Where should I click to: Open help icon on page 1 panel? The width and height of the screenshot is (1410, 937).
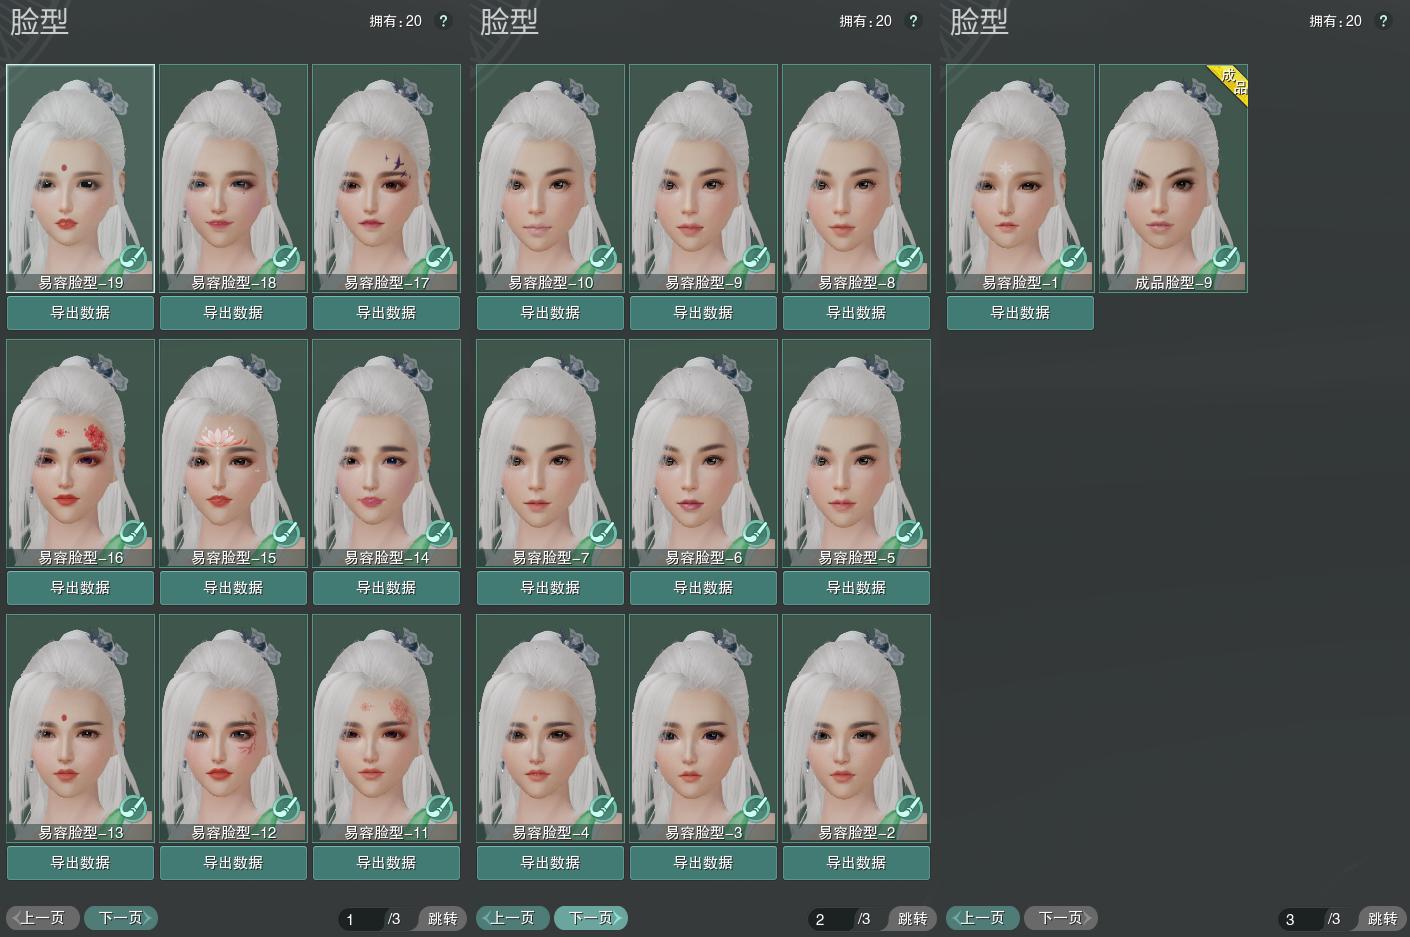coord(444,21)
